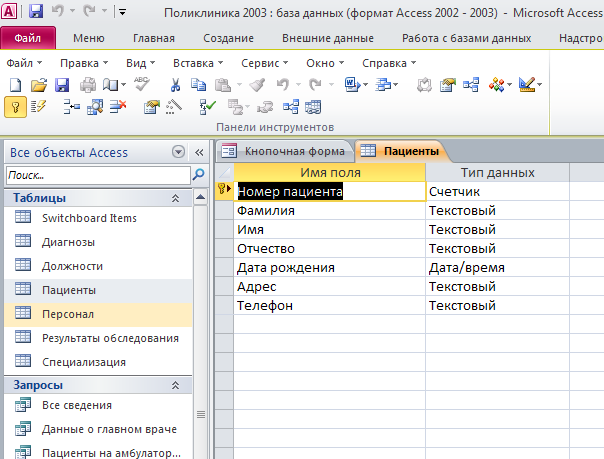Image resolution: width=604 pixels, height=459 pixels.
Task: Click the Paste clipboard icon
Action: click(223, 85)
